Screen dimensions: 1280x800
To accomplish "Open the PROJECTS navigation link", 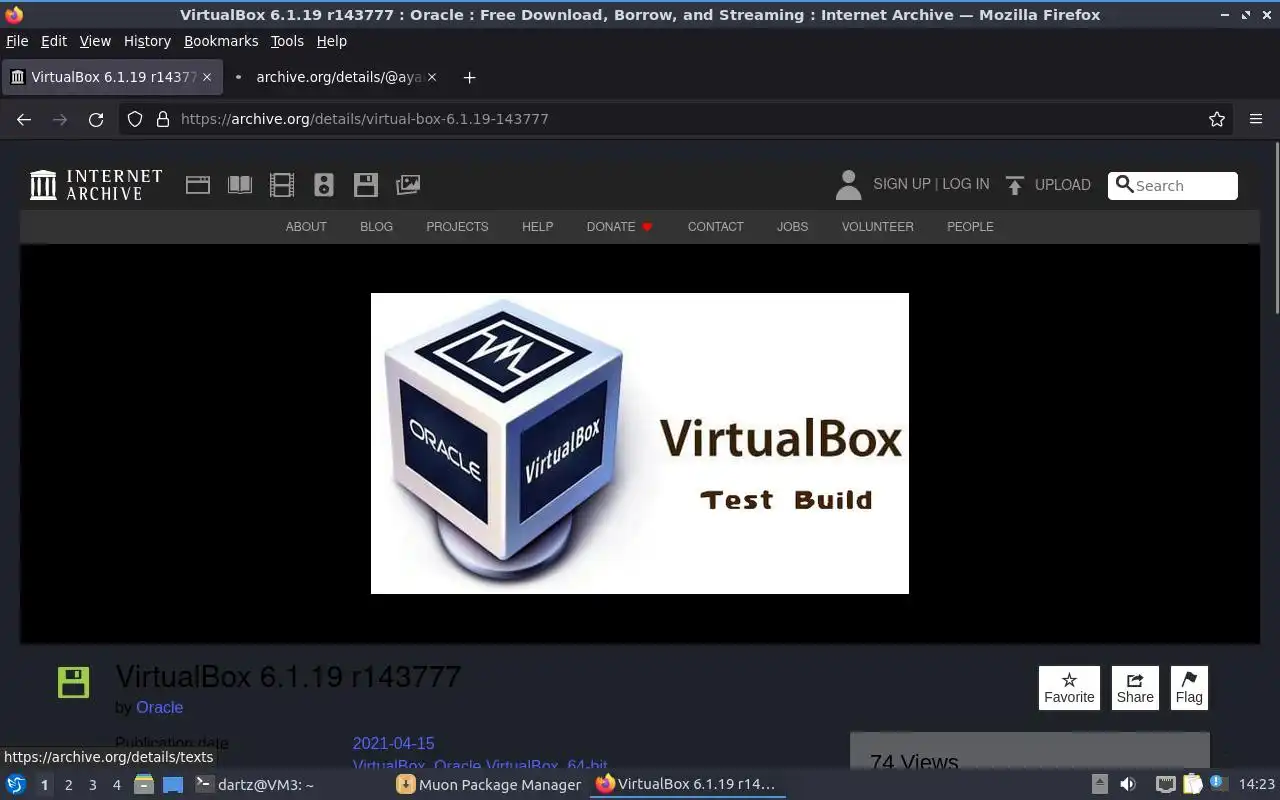I will pos(457,227).
